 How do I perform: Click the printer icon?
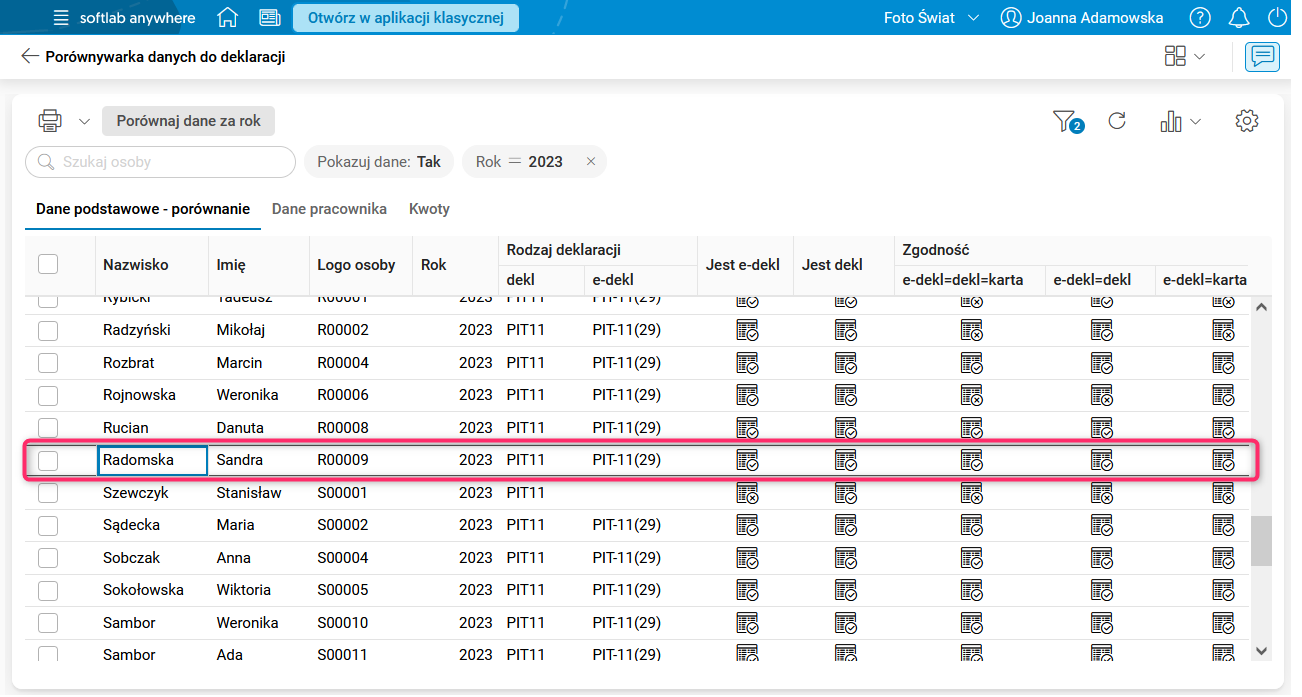pyautogui.click(x=50, y=121)
